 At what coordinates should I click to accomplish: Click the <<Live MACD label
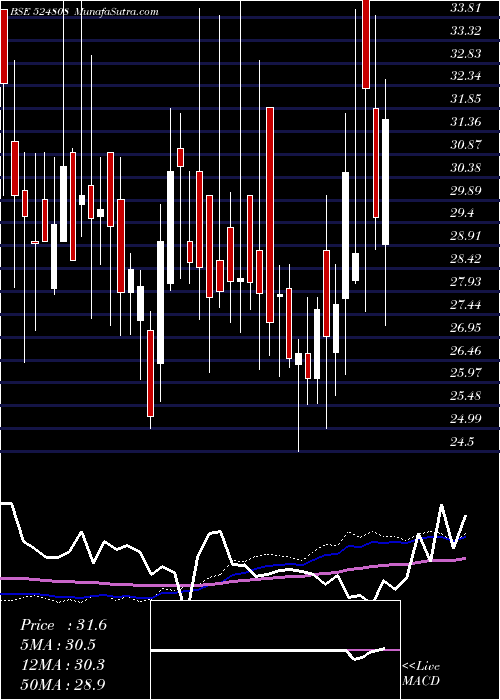point(421,673)
